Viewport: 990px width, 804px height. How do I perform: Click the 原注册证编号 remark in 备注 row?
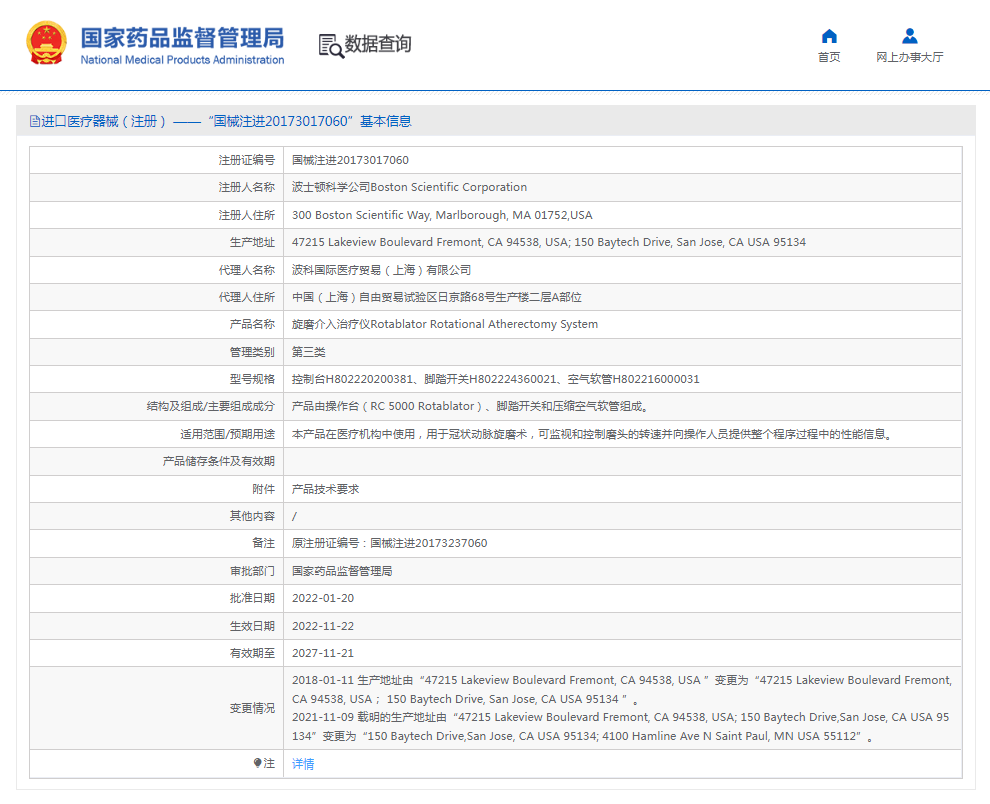389,543
